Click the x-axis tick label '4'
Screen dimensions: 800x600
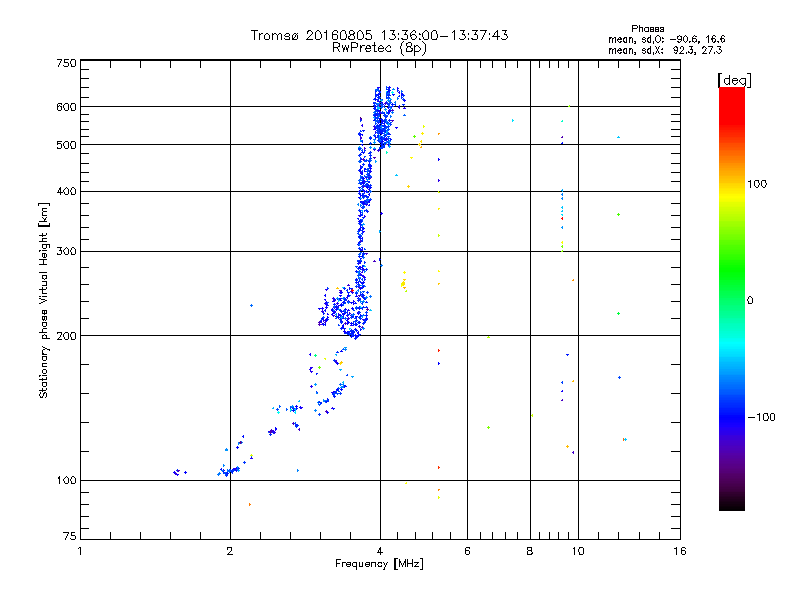click(380, 551)
